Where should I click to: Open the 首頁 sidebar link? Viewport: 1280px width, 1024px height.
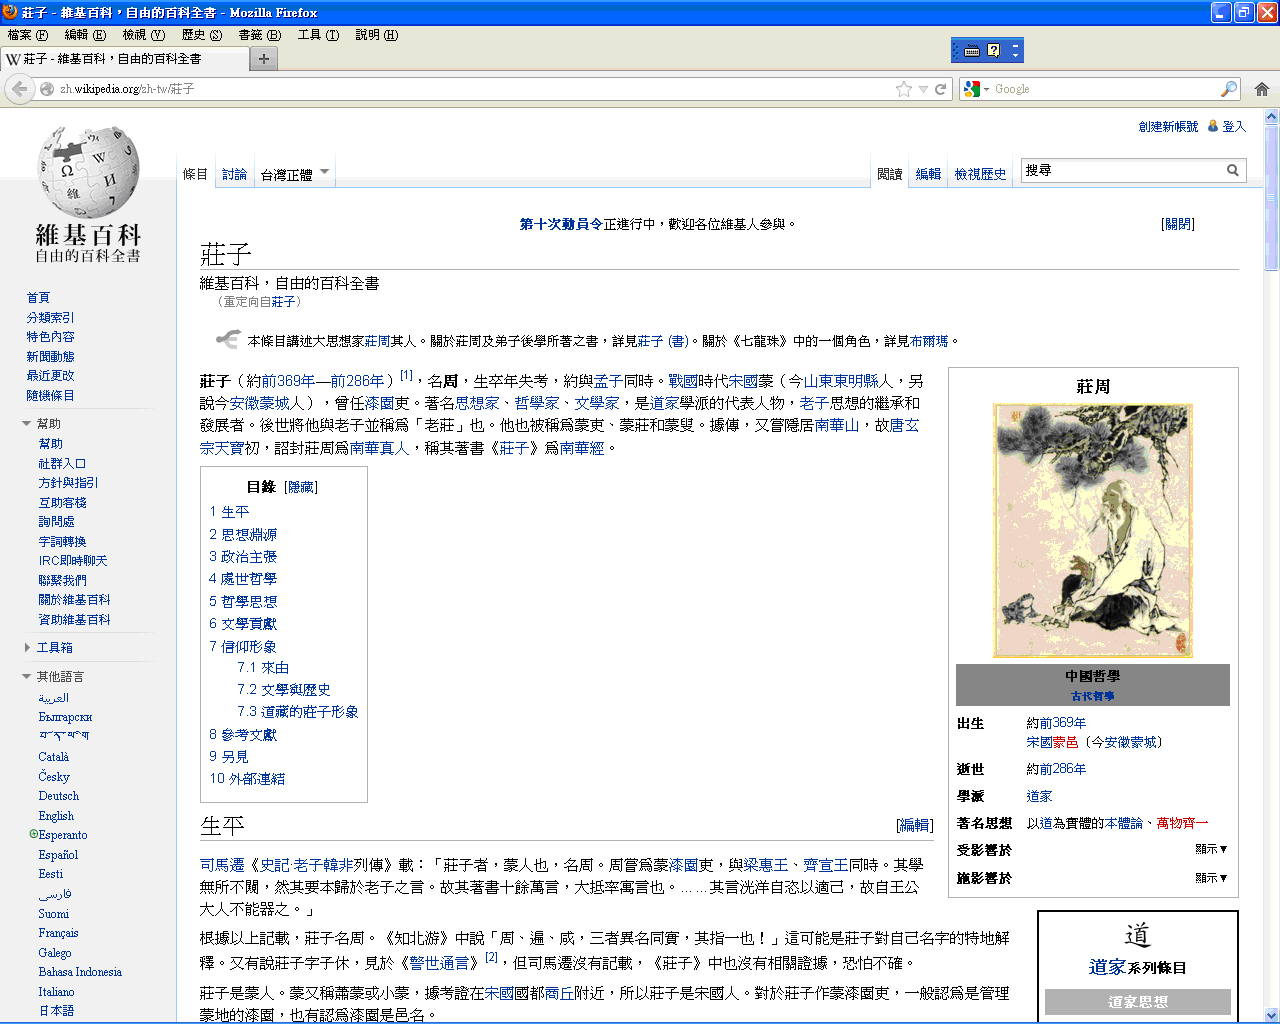(38, 298)
